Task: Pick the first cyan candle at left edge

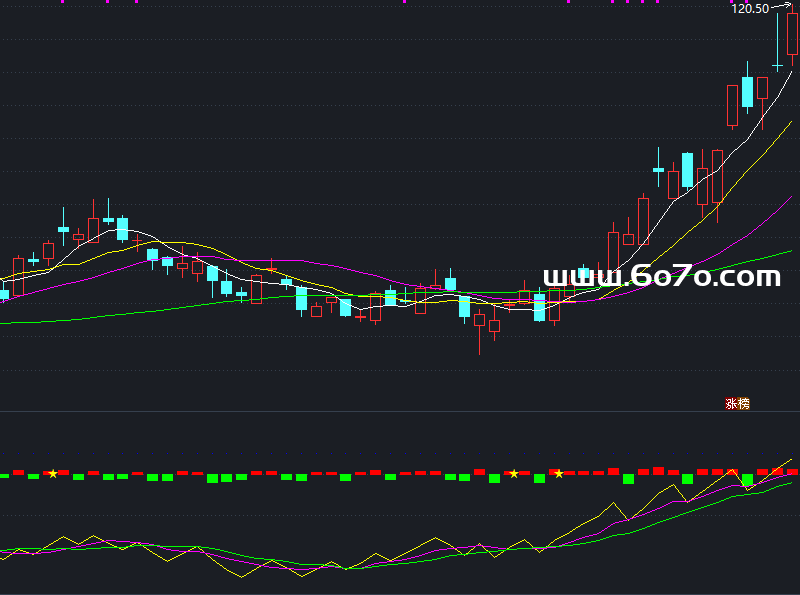Action: pyautogui.click(x=4, y=294)
